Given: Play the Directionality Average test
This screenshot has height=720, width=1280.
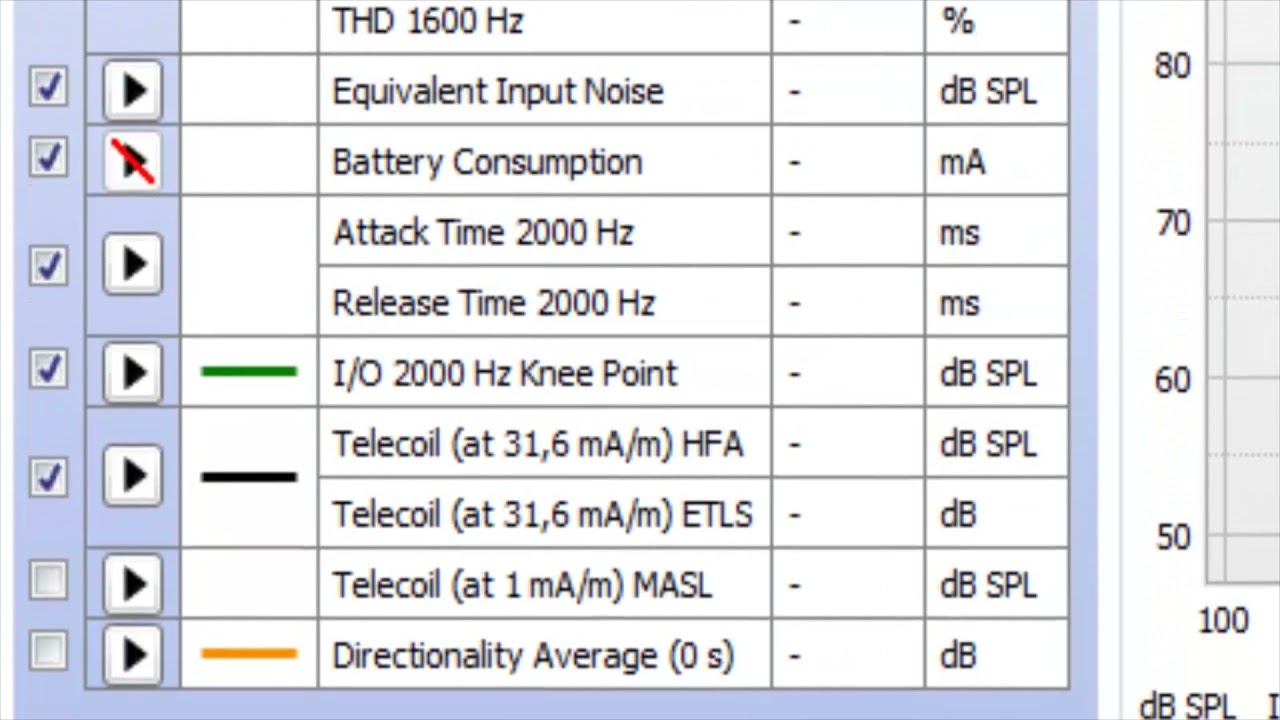Looking at the screenshot, I should click(133, 655).
